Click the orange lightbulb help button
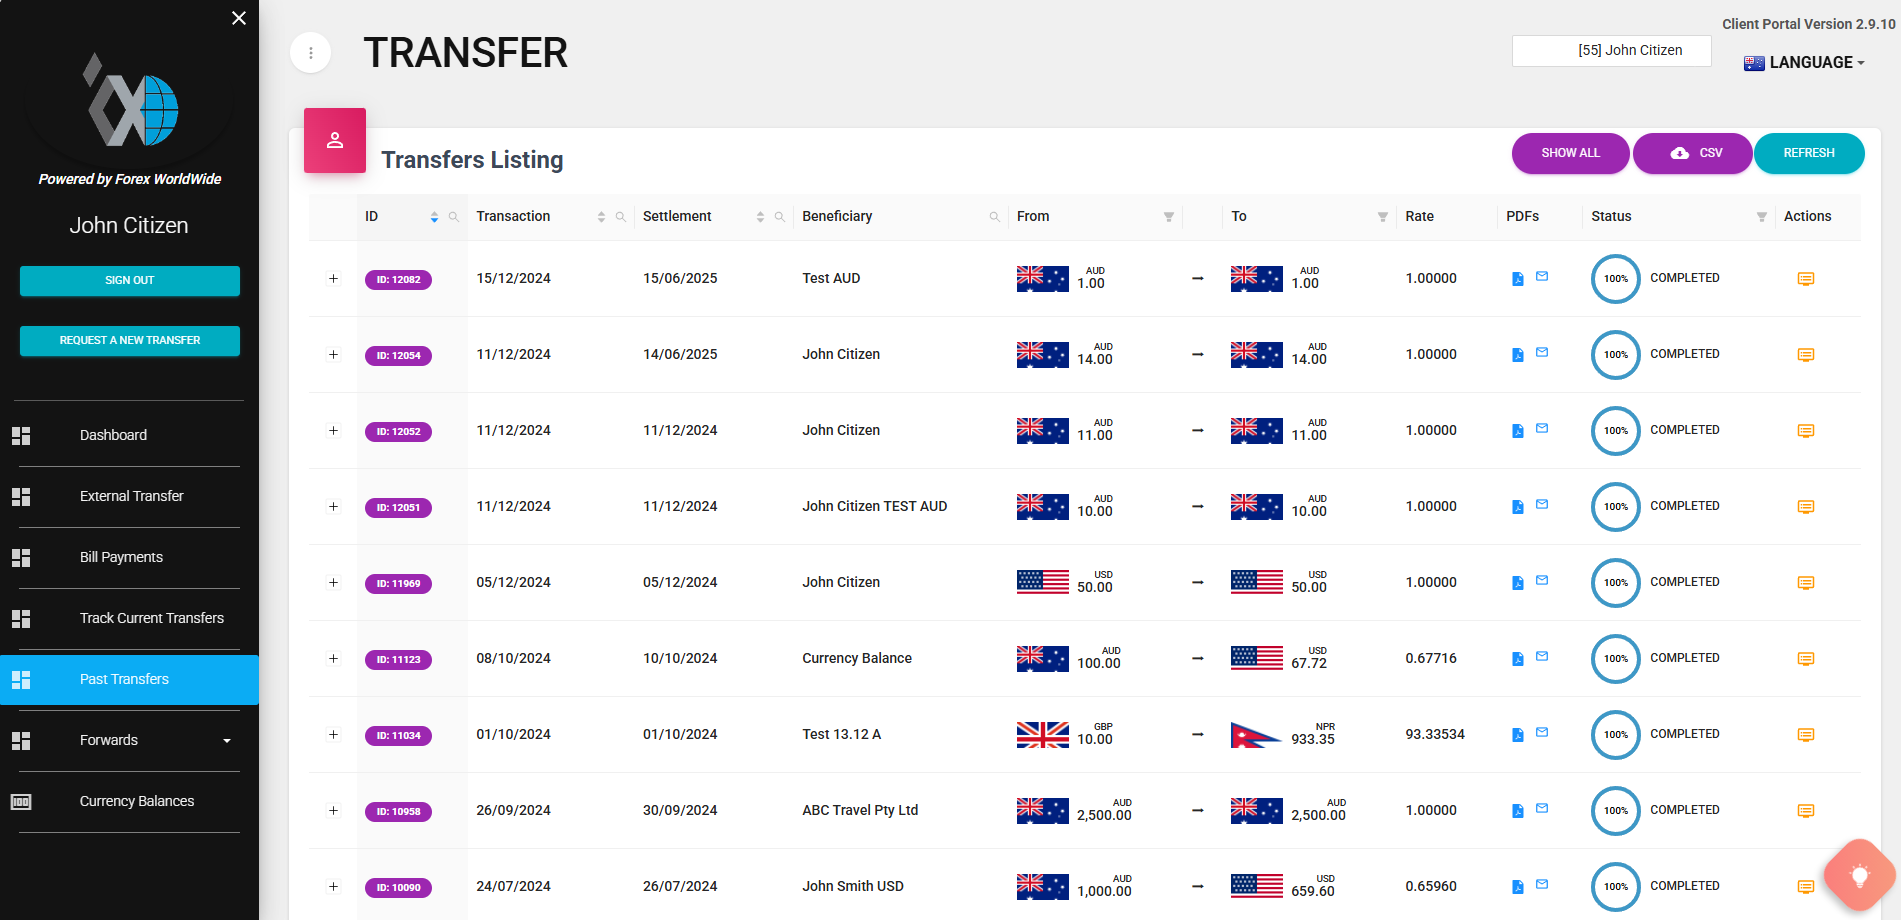The height and width of the screenshot is (920, 1901). pos(1859,876)
